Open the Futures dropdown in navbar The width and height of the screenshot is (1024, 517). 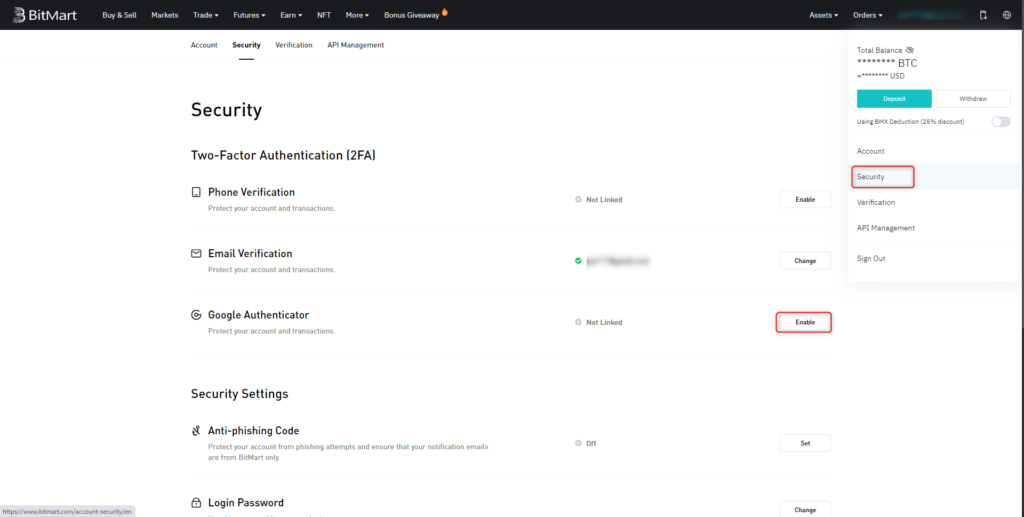pyautogui.click(x=249, y=15)
